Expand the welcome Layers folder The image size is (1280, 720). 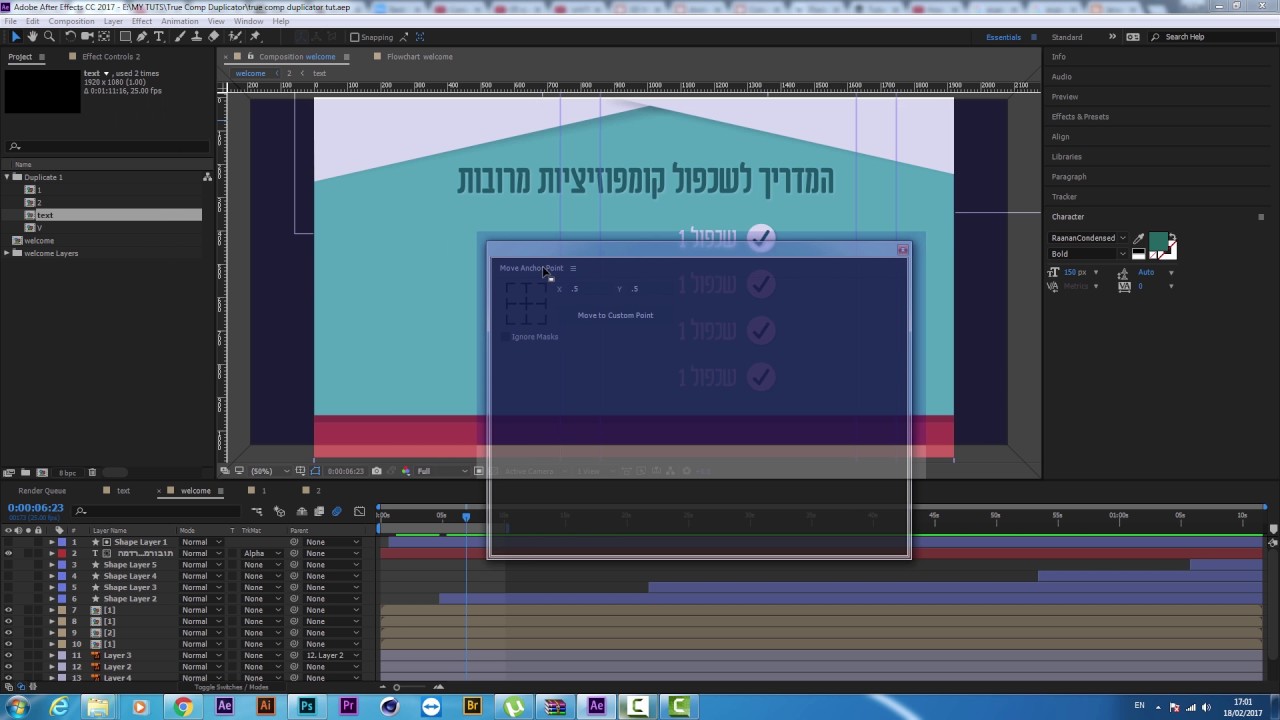tap(7, 253)
